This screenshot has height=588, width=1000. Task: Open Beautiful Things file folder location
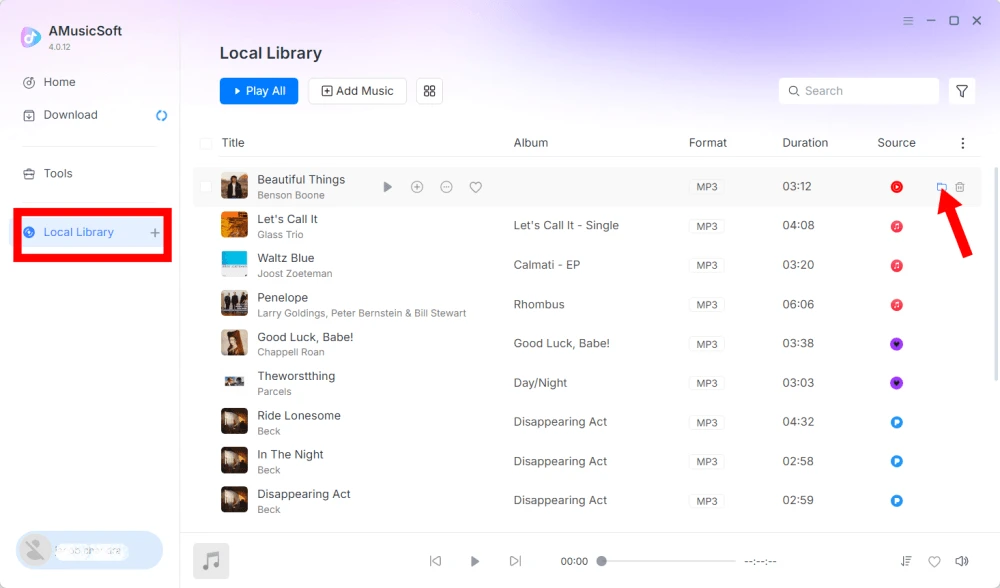click(x=941, y=187)
